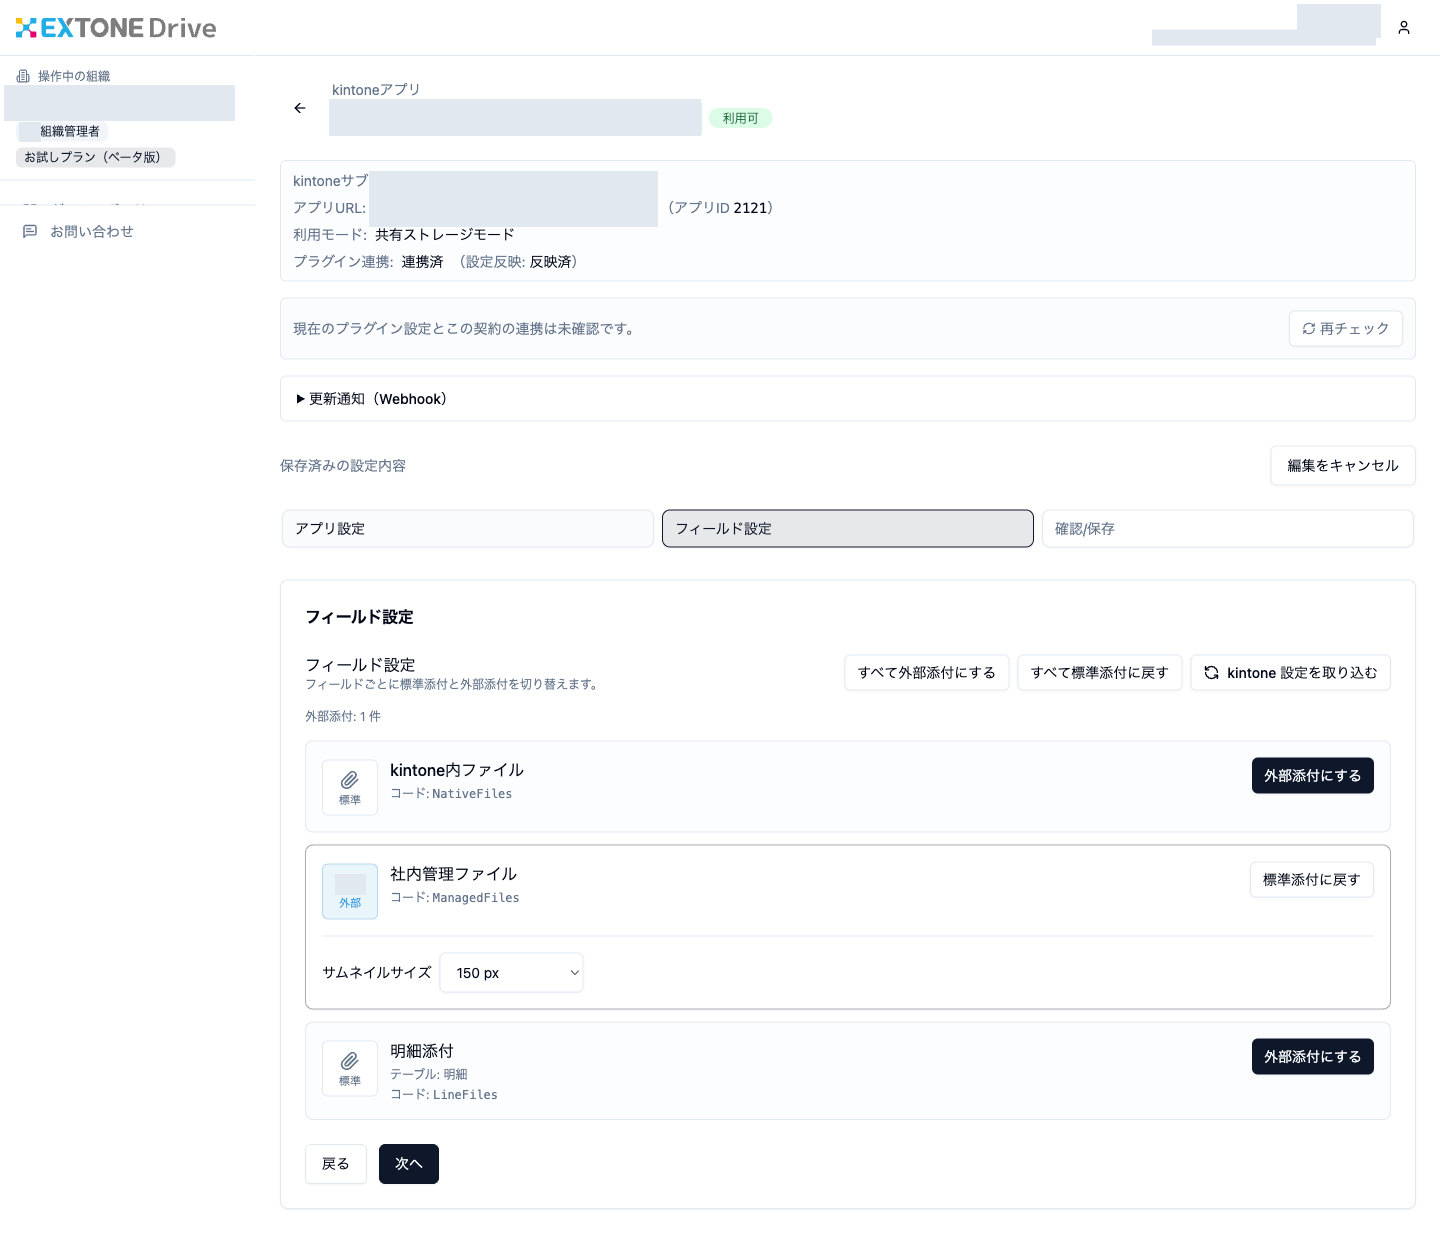Set 明細添付 to 外部添付にする

point(1312,1056)
